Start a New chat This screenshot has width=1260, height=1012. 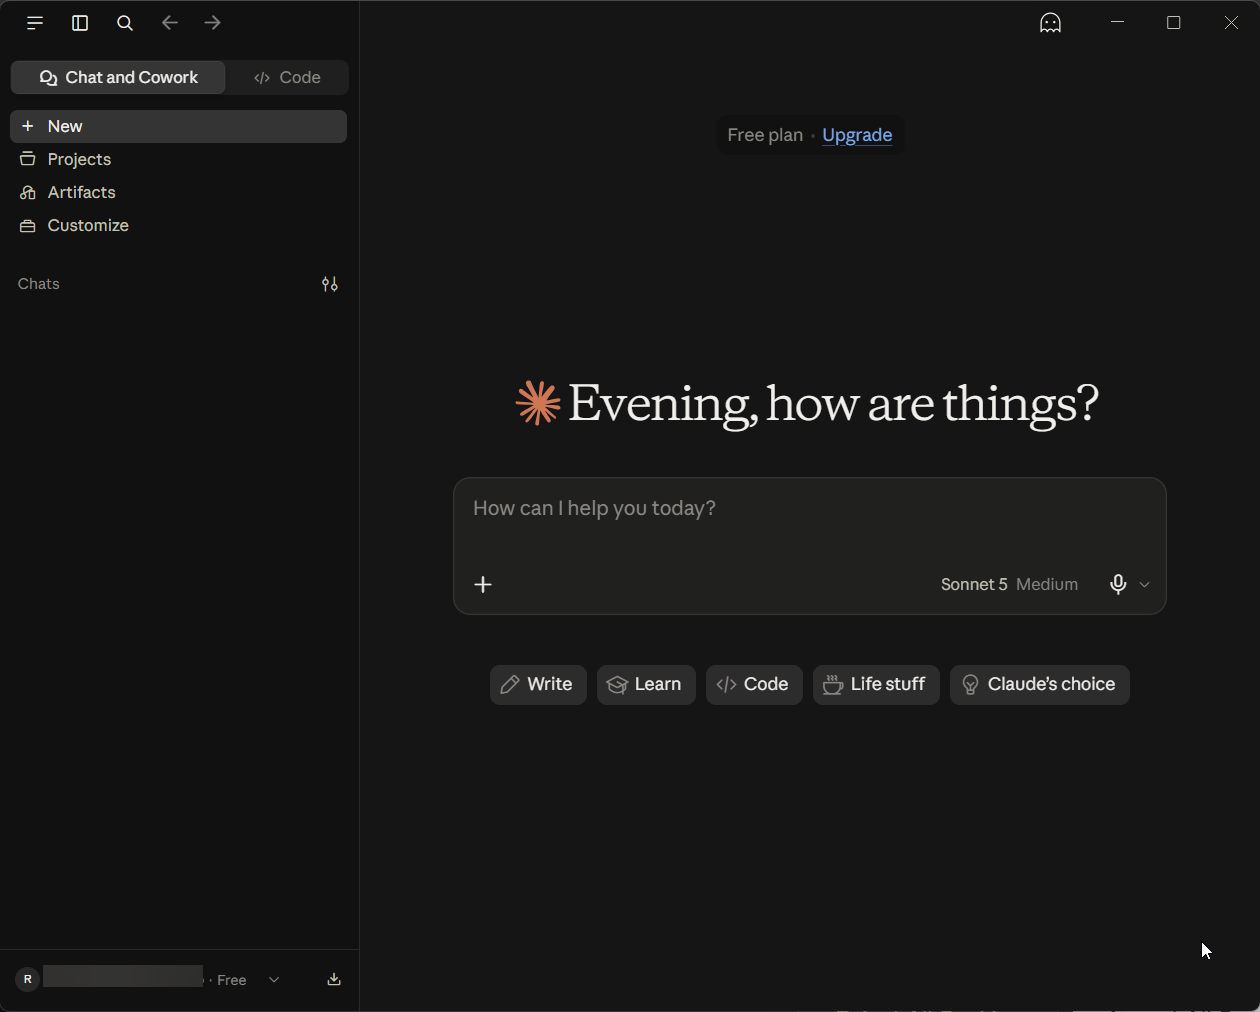[x=178, y=126]
